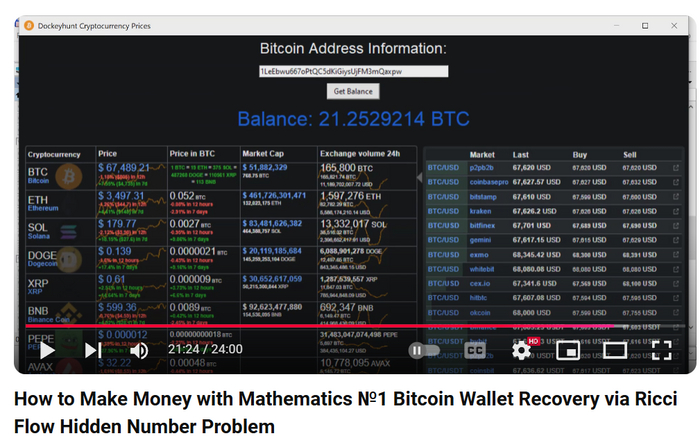Click the Binance Coin logo

tap(69, 312)
